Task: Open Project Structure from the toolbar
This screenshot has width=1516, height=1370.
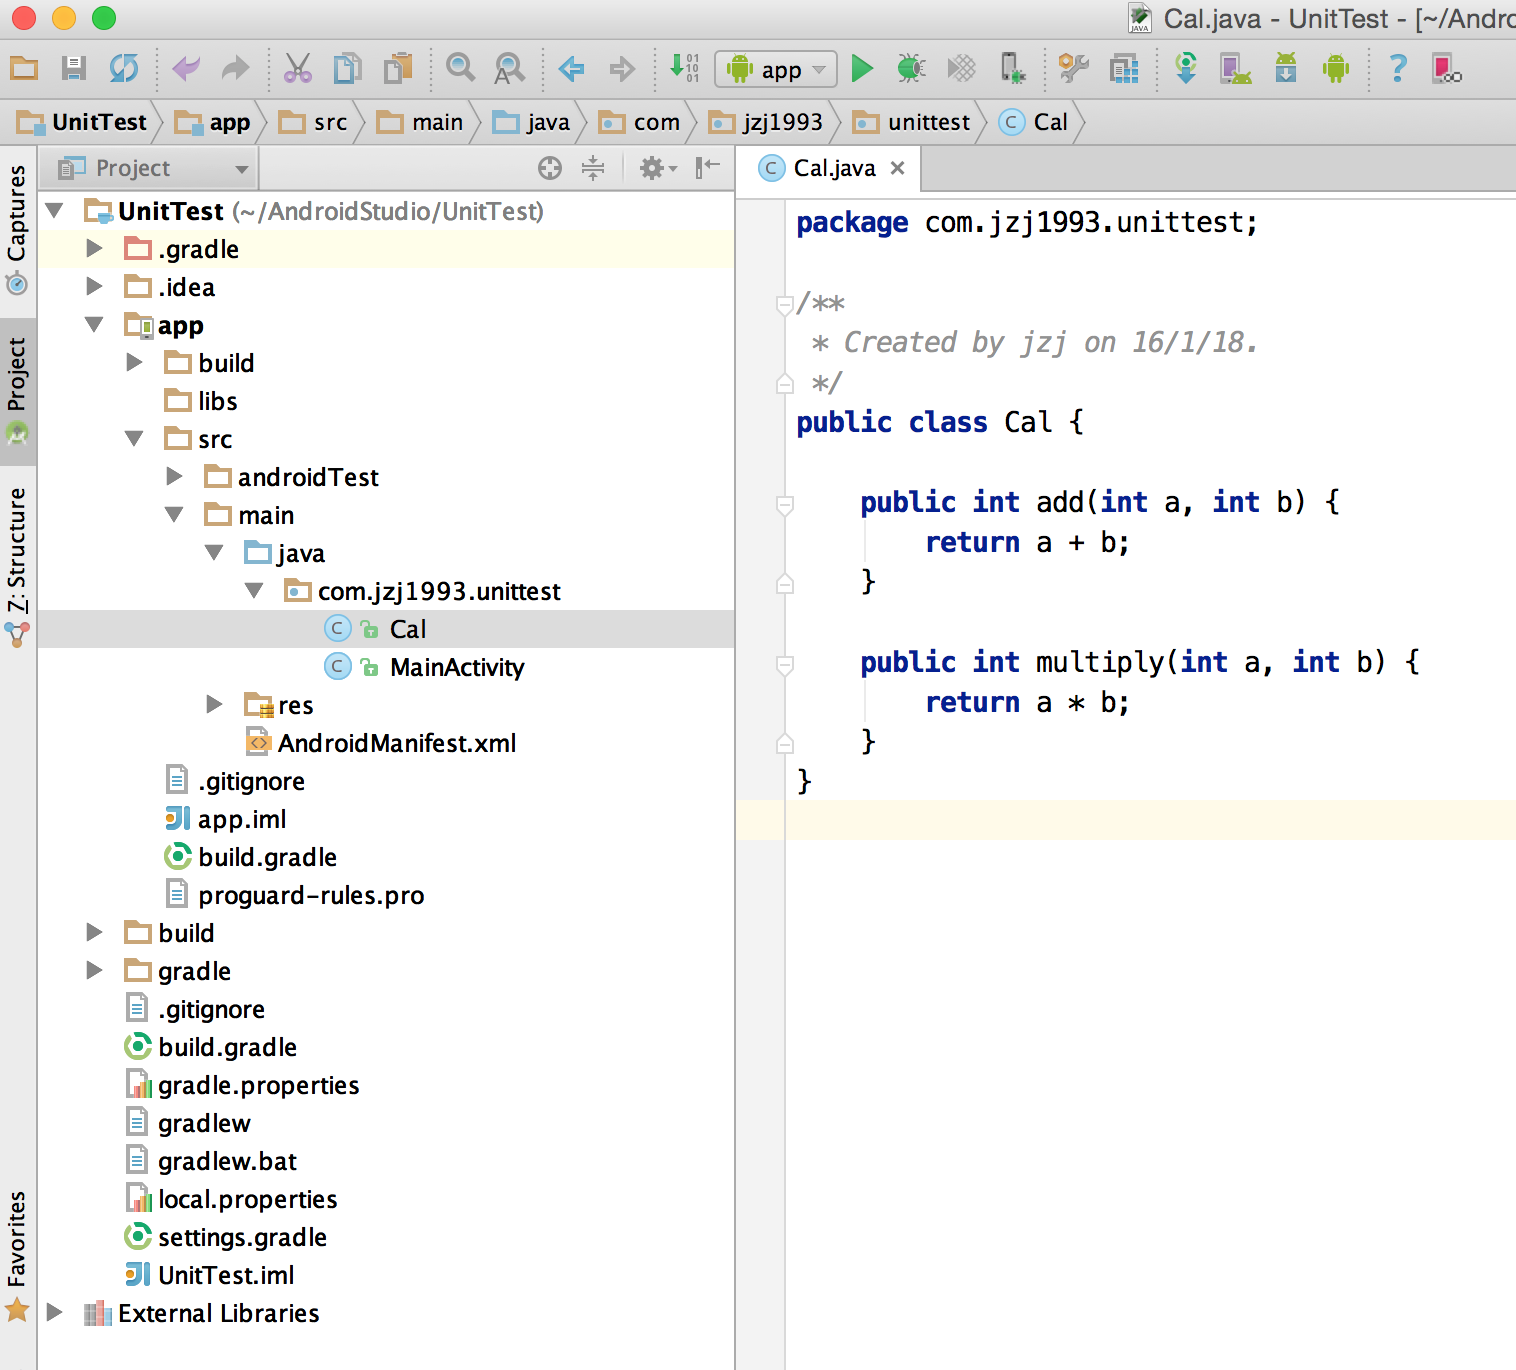Action: click(x=1124, y=69)
